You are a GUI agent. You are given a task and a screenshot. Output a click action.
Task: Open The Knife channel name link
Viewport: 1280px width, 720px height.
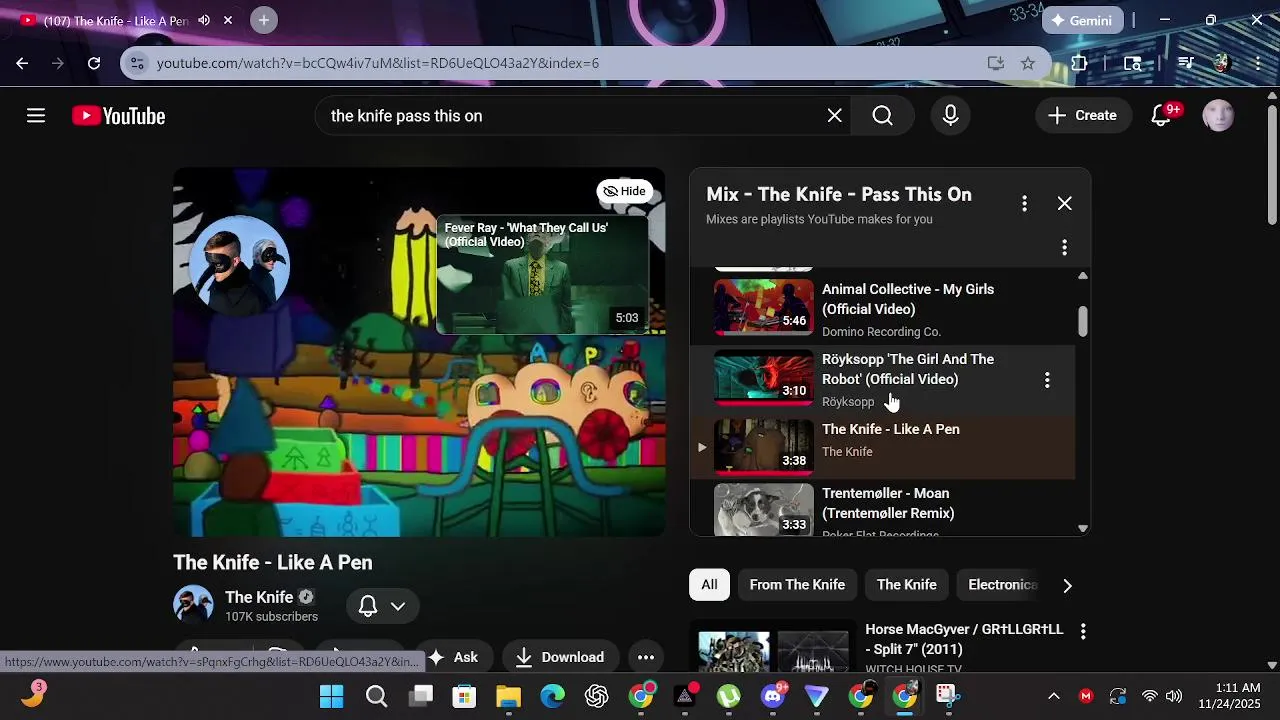tap(259, 597)
